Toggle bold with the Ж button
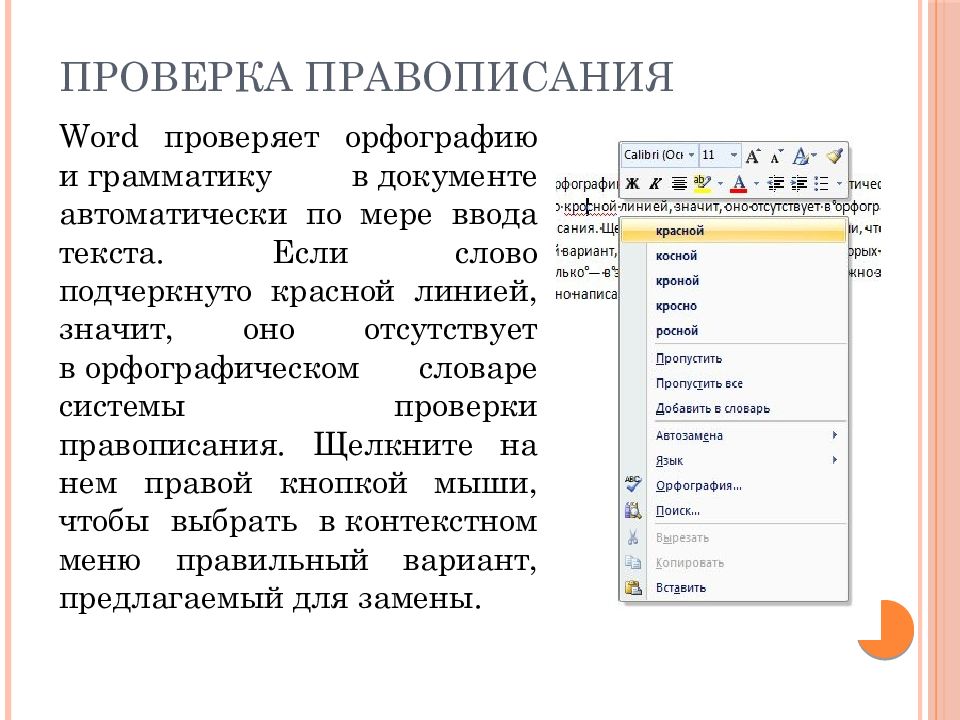The height and width of the screenshot is (720, 960). tap(632, 183)
